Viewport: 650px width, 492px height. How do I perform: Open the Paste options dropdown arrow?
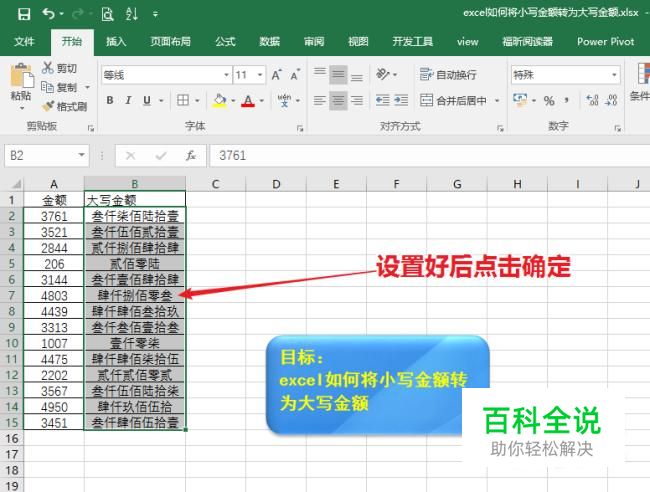[x=21, y=109]
